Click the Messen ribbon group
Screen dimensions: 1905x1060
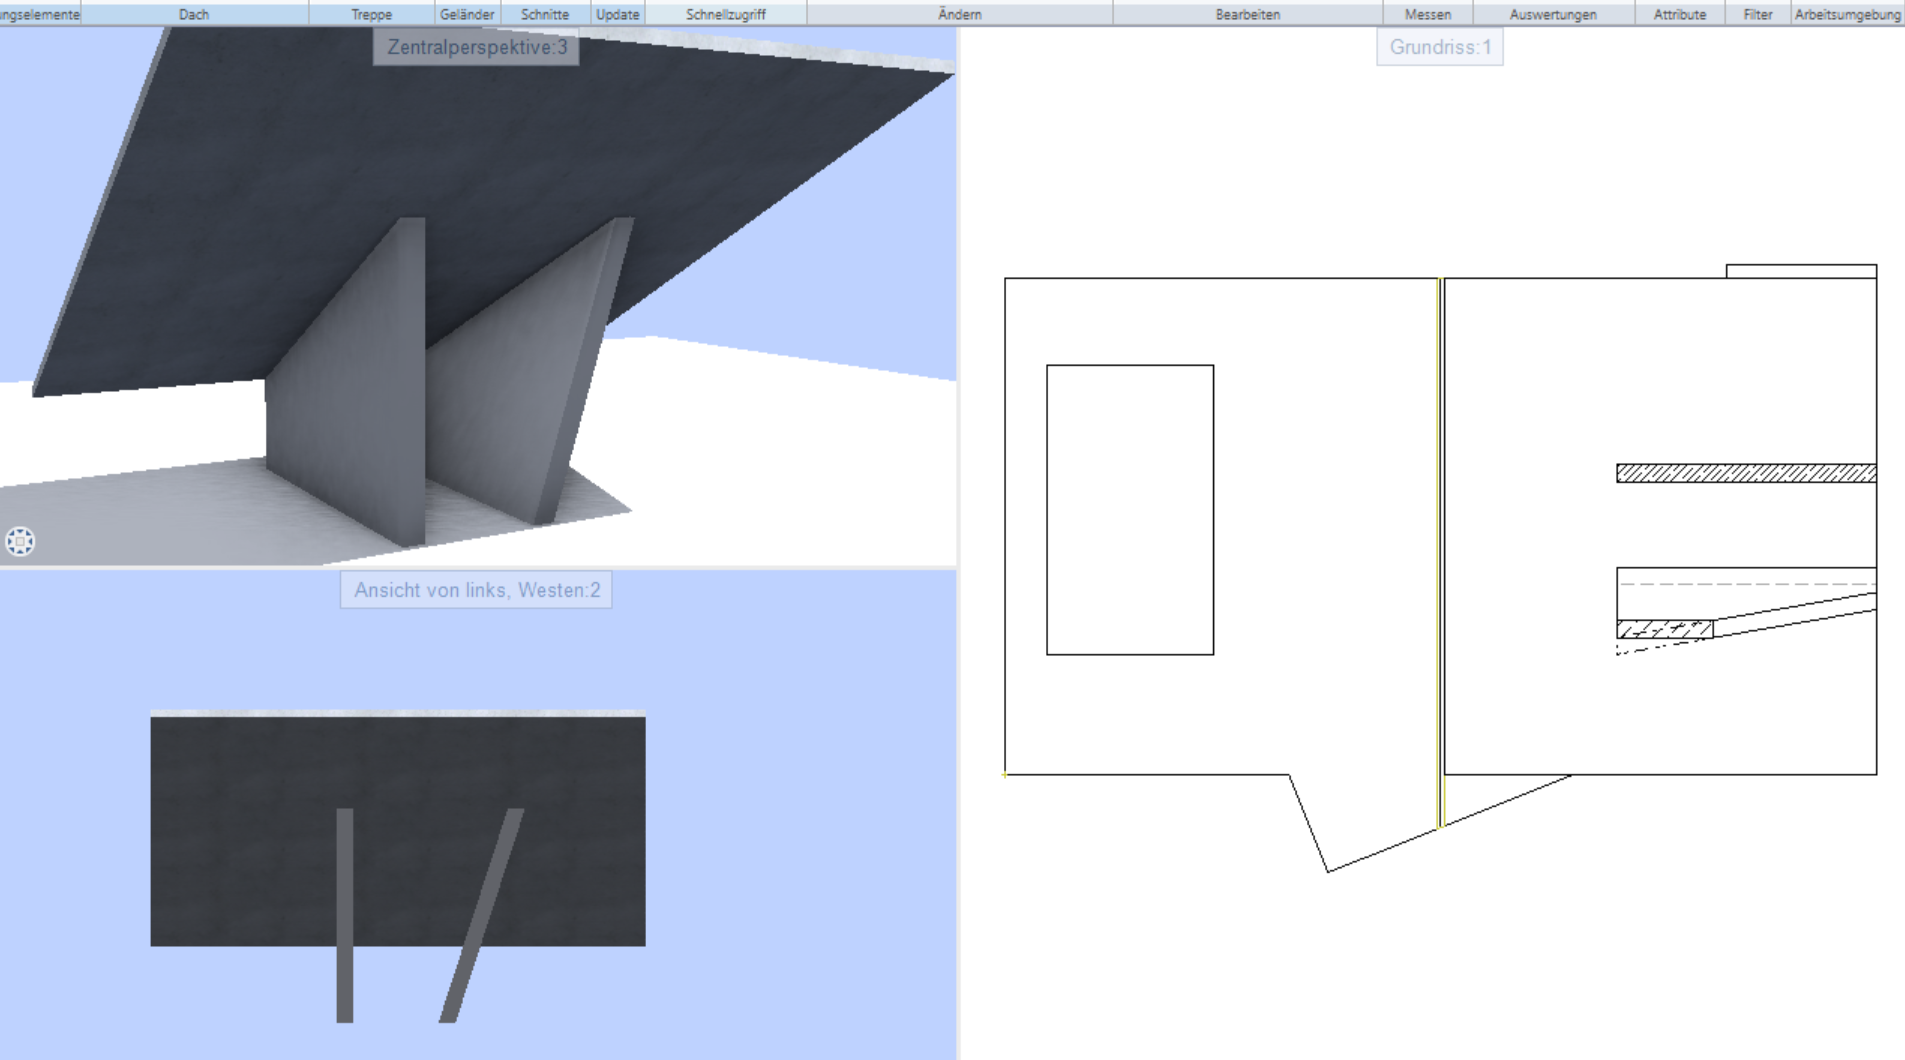coord(1427,14)
